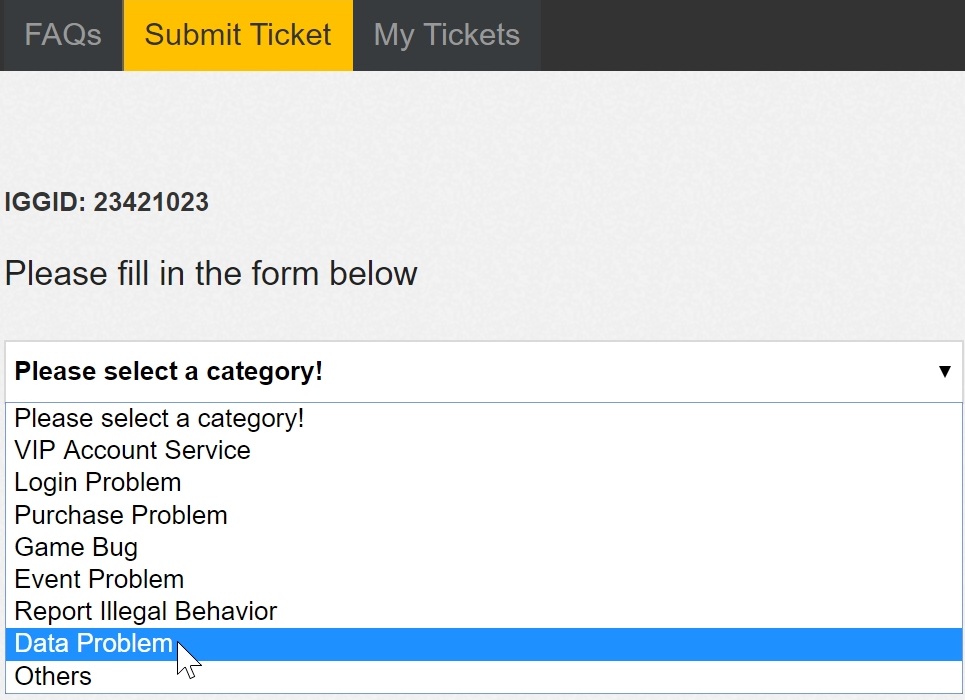
Task: Select VIP Account Service category
Action: tap(484, 451)
